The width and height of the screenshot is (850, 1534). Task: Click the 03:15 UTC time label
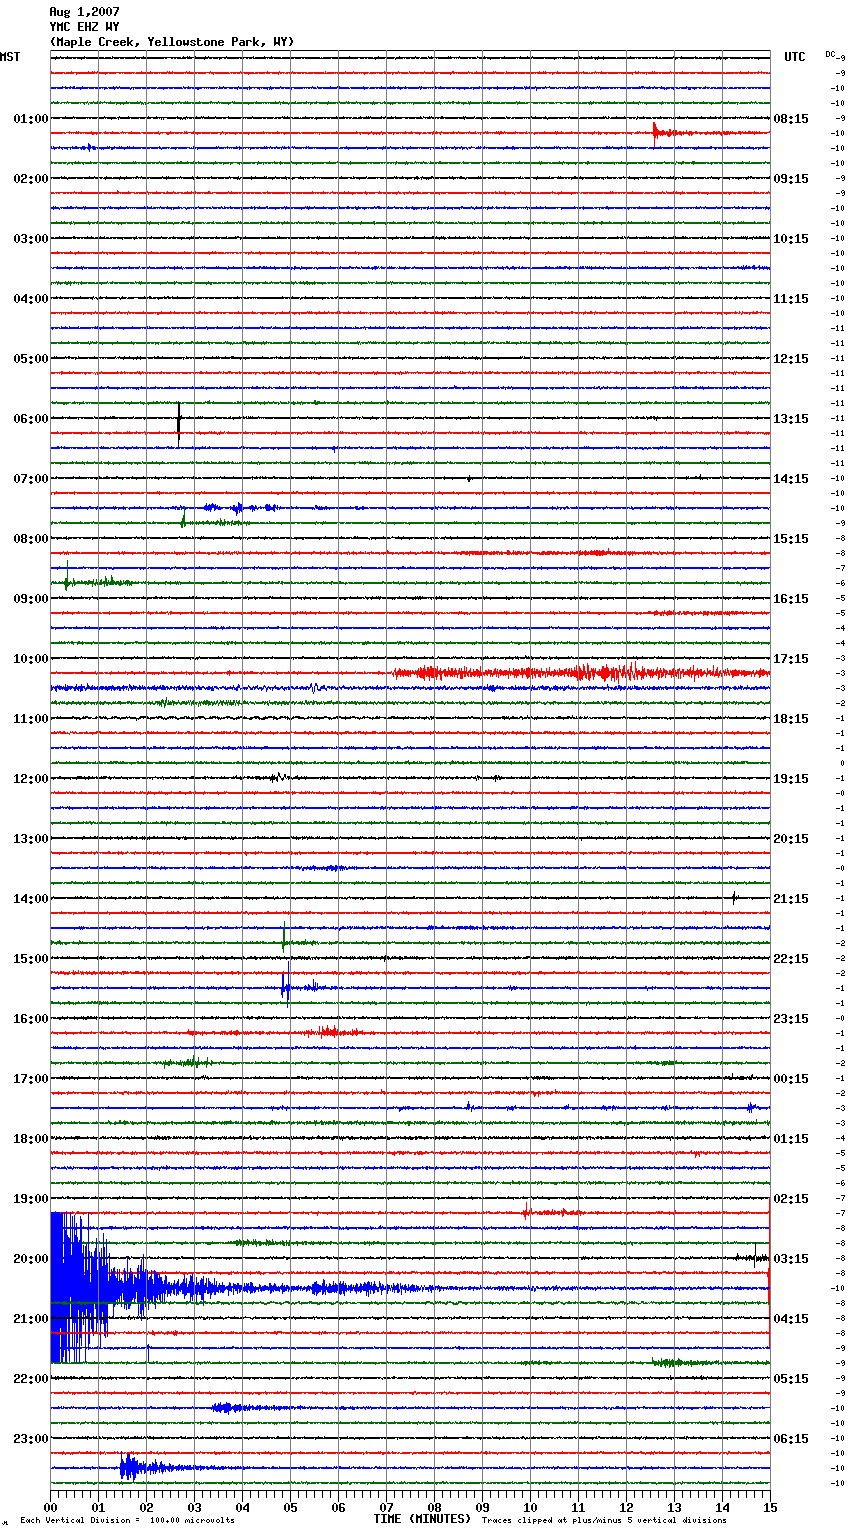click(x=791, y=1259)
